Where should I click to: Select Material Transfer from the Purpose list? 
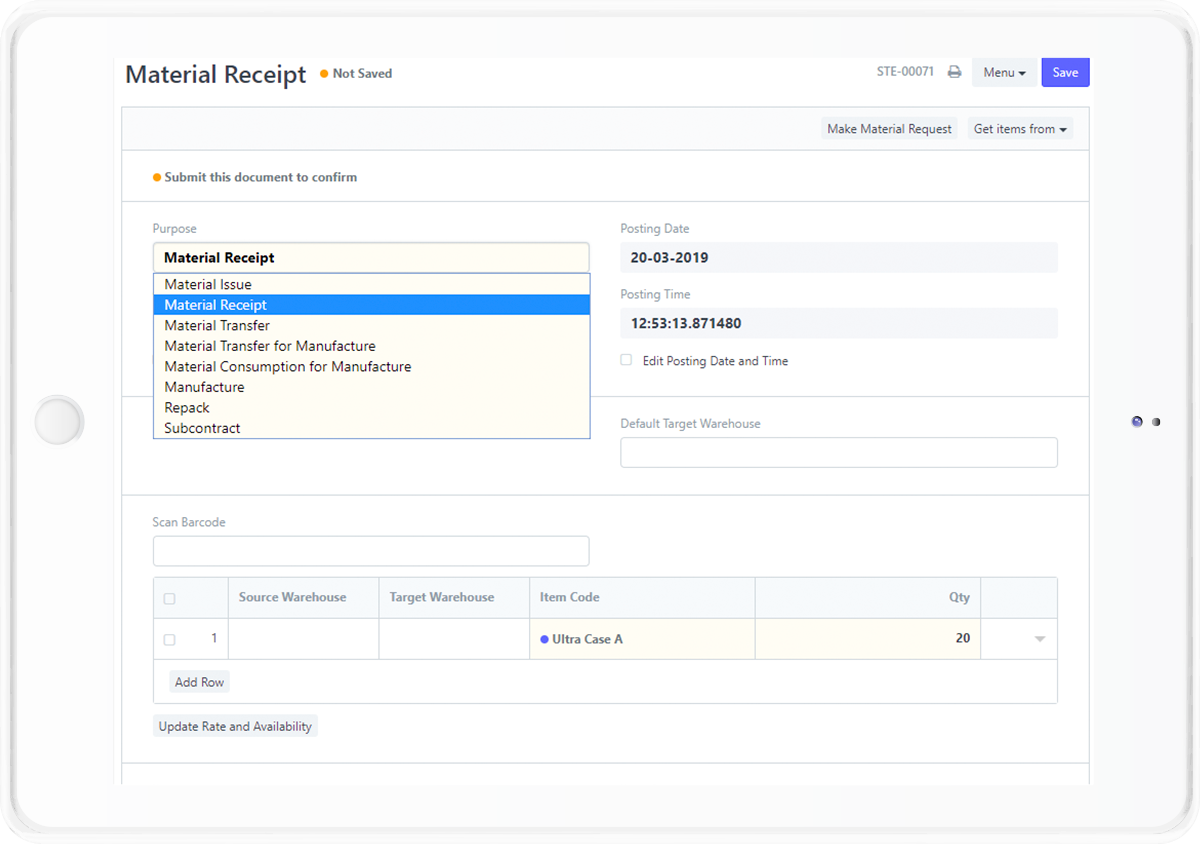[x=217, y=325]
